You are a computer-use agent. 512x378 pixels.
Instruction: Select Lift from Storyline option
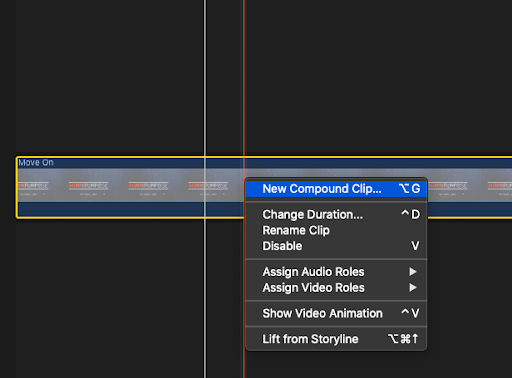click(x=336, y=339)
